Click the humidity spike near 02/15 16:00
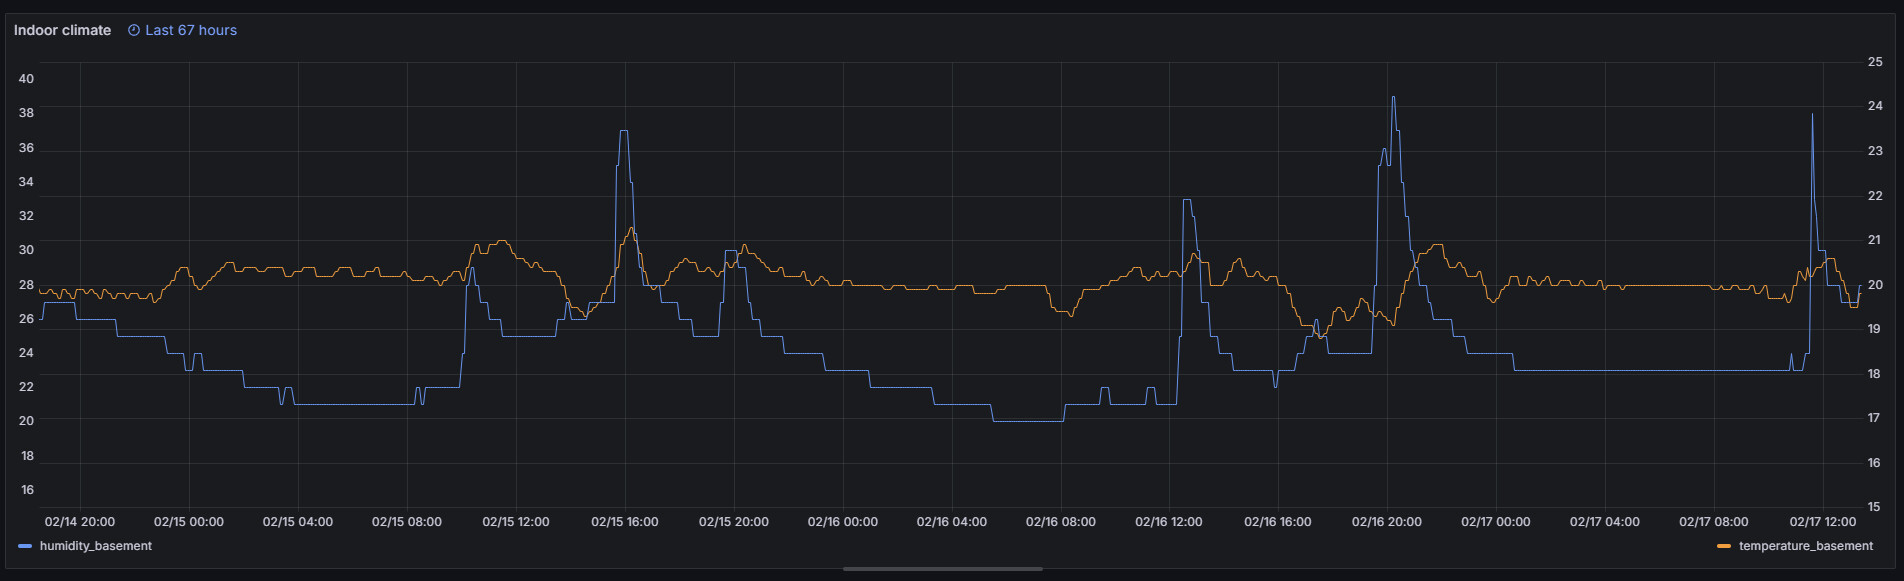1904x581 pixels. tap(624, 132)
